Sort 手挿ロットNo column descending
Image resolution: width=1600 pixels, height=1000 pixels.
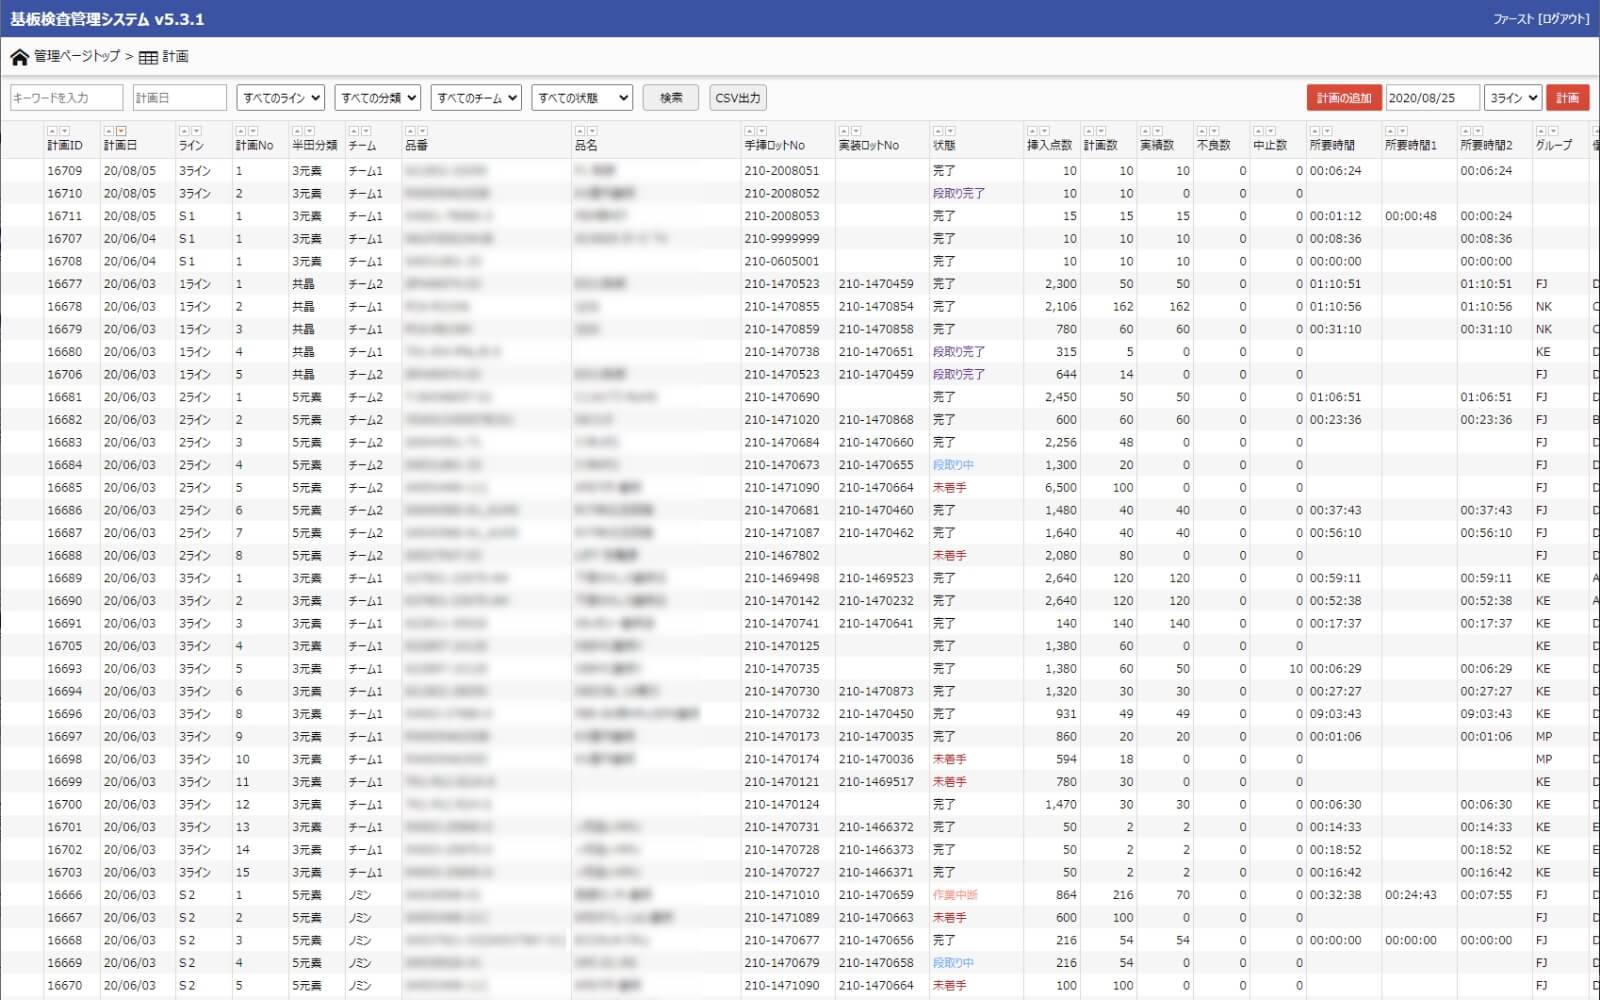pos(761,132)
